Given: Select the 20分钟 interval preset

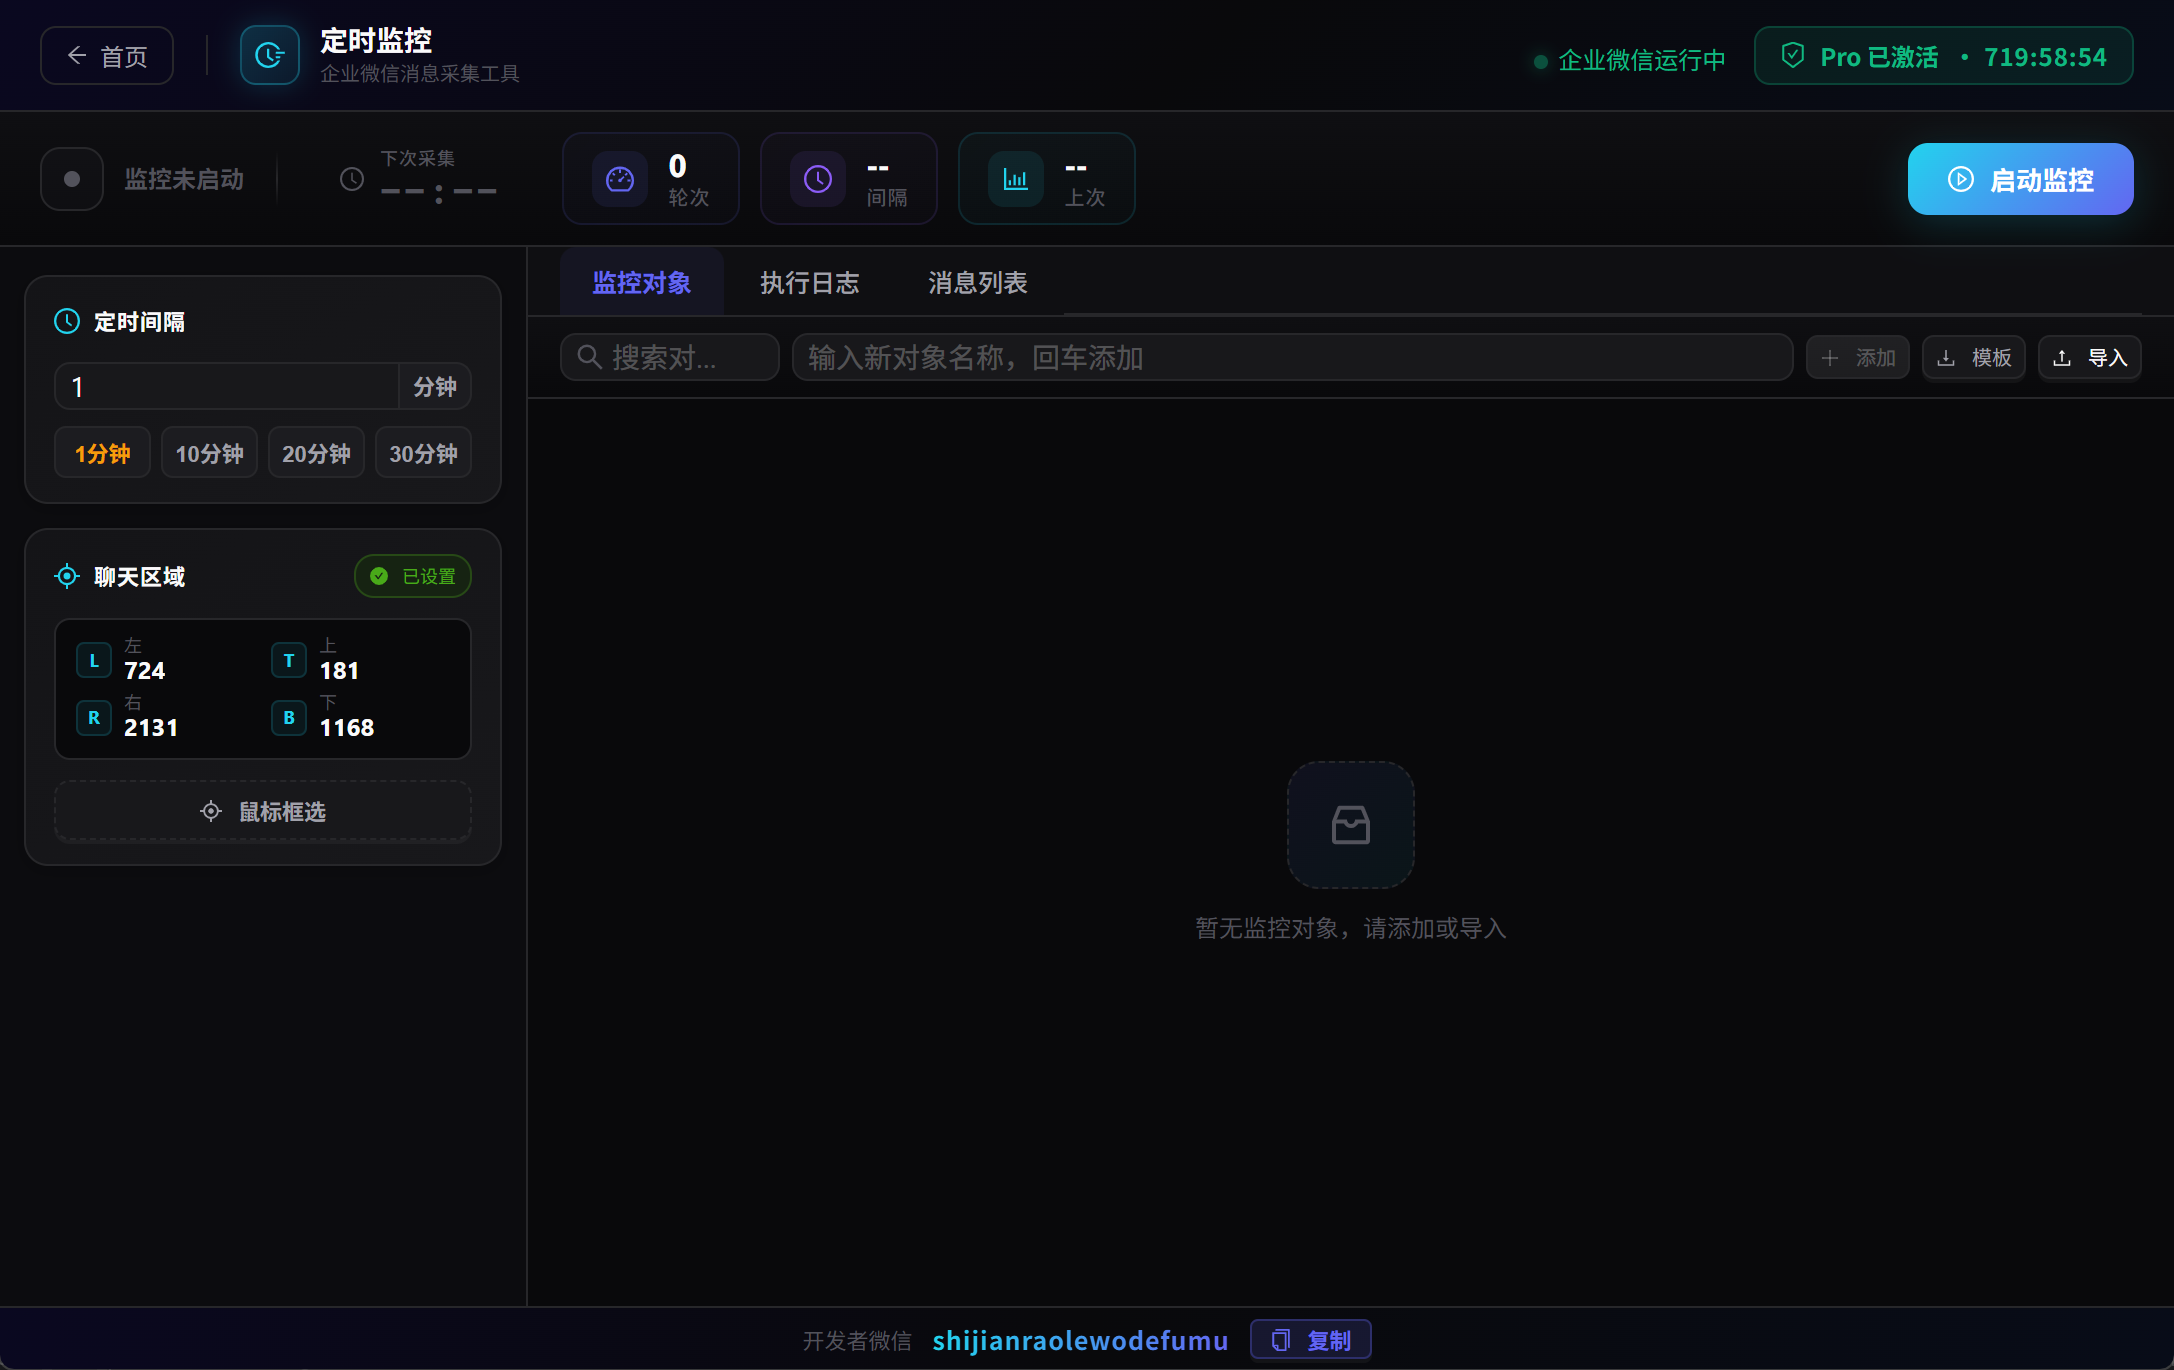Looking at the screenshot, I should 316,453.
